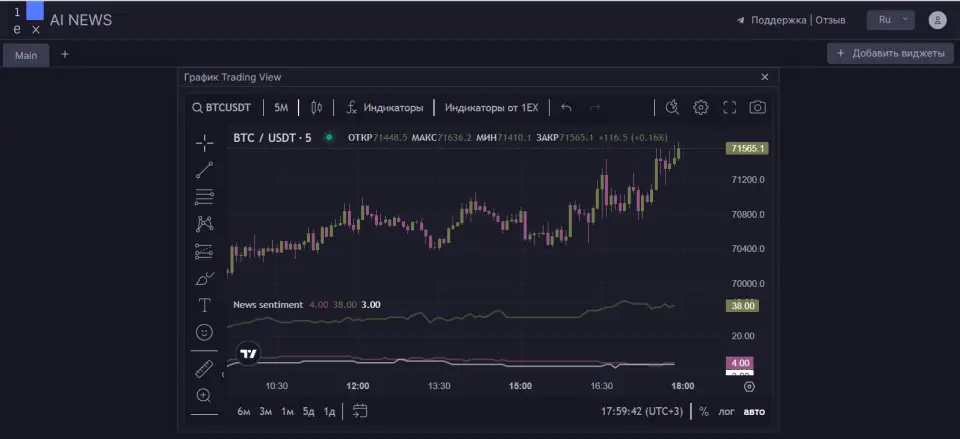Open the 5м timeframe dropdown
960x439 pixels.
coord(281,108)
